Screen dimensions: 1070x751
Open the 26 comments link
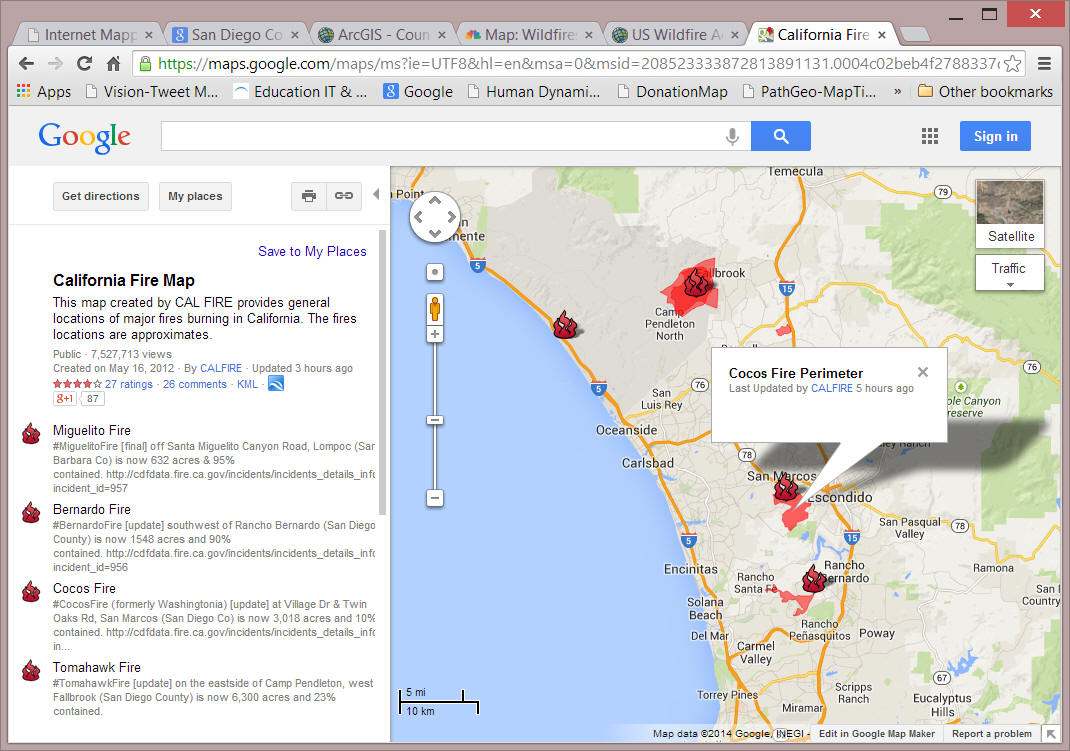194,384
